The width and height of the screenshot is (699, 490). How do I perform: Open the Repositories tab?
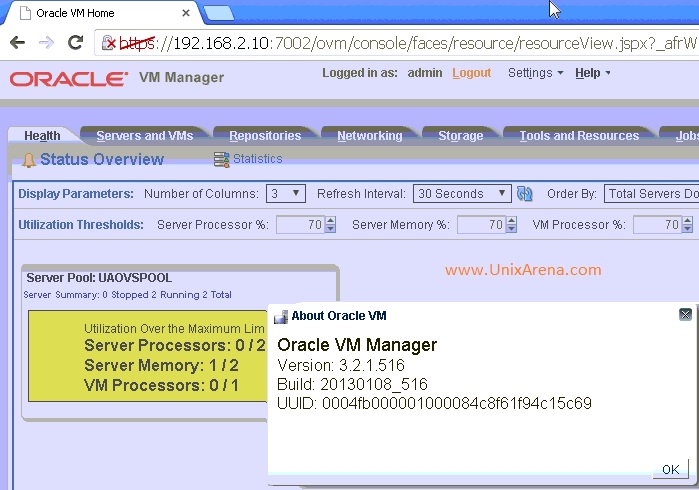click(x=265, y=136)
